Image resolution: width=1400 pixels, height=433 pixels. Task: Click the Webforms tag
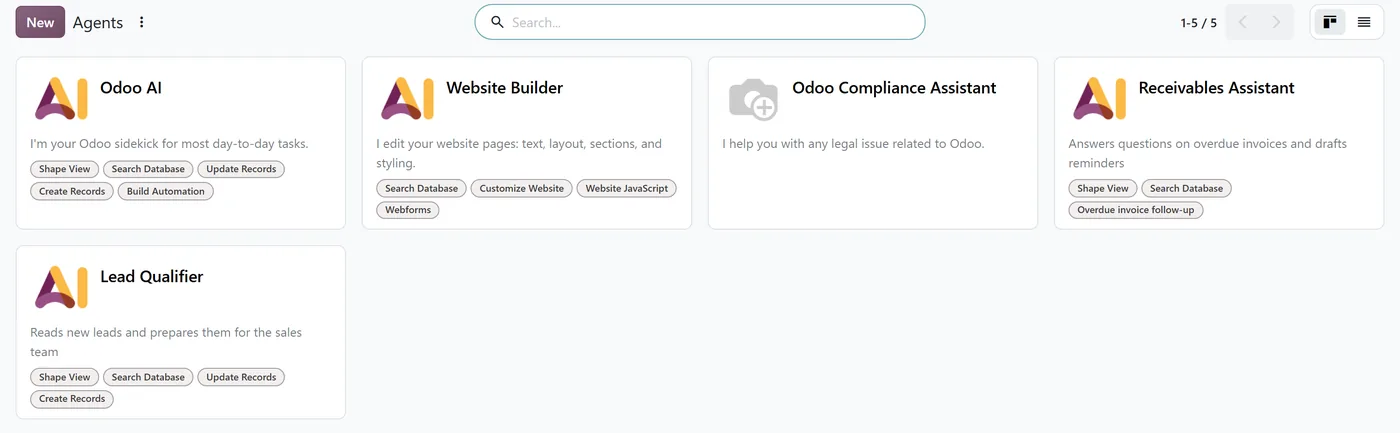click(408, 210)
